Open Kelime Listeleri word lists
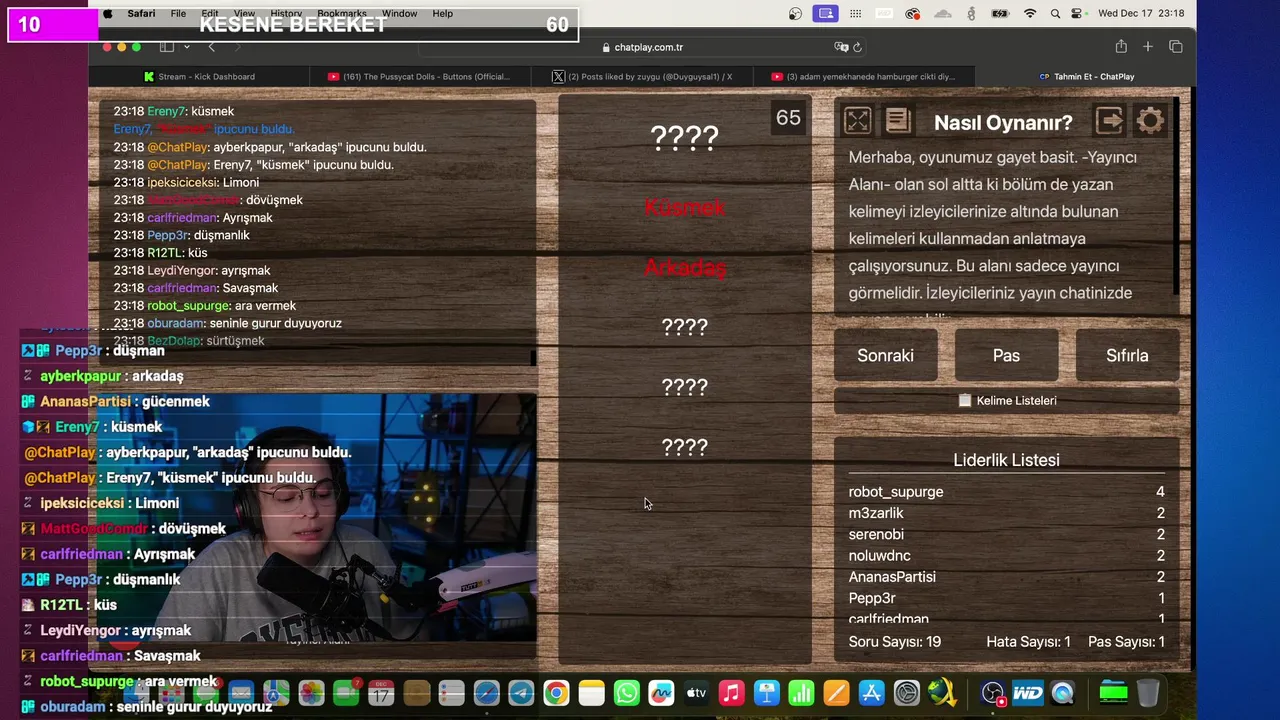 pos(1006,400)
